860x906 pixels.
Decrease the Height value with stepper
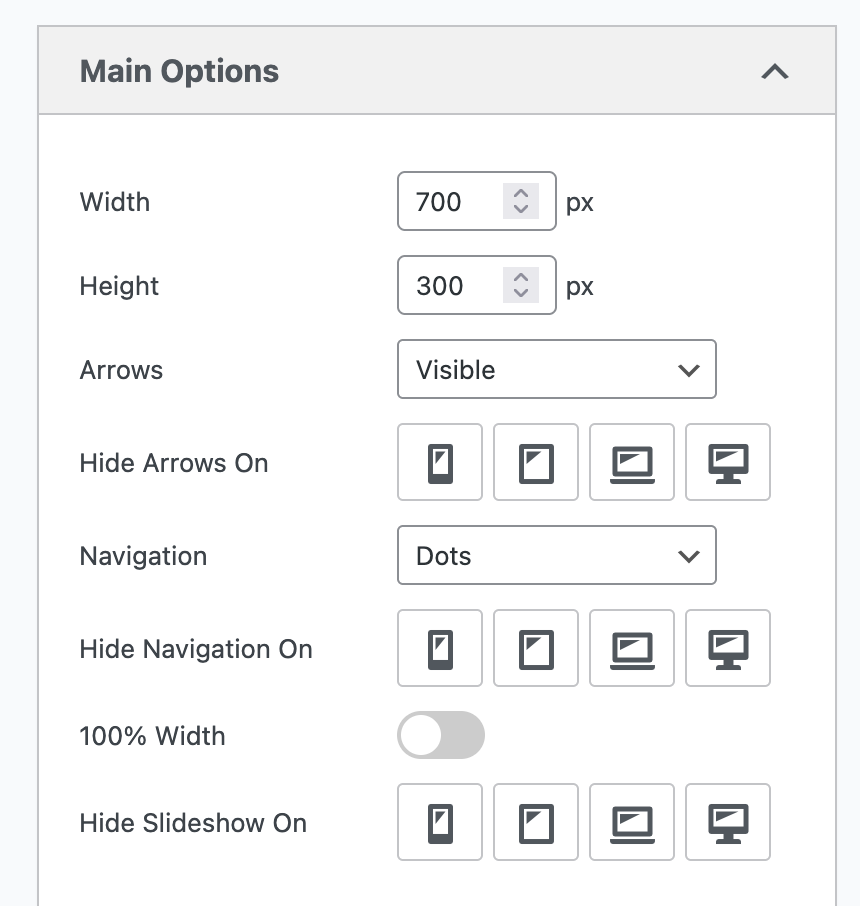coord(520,292)
